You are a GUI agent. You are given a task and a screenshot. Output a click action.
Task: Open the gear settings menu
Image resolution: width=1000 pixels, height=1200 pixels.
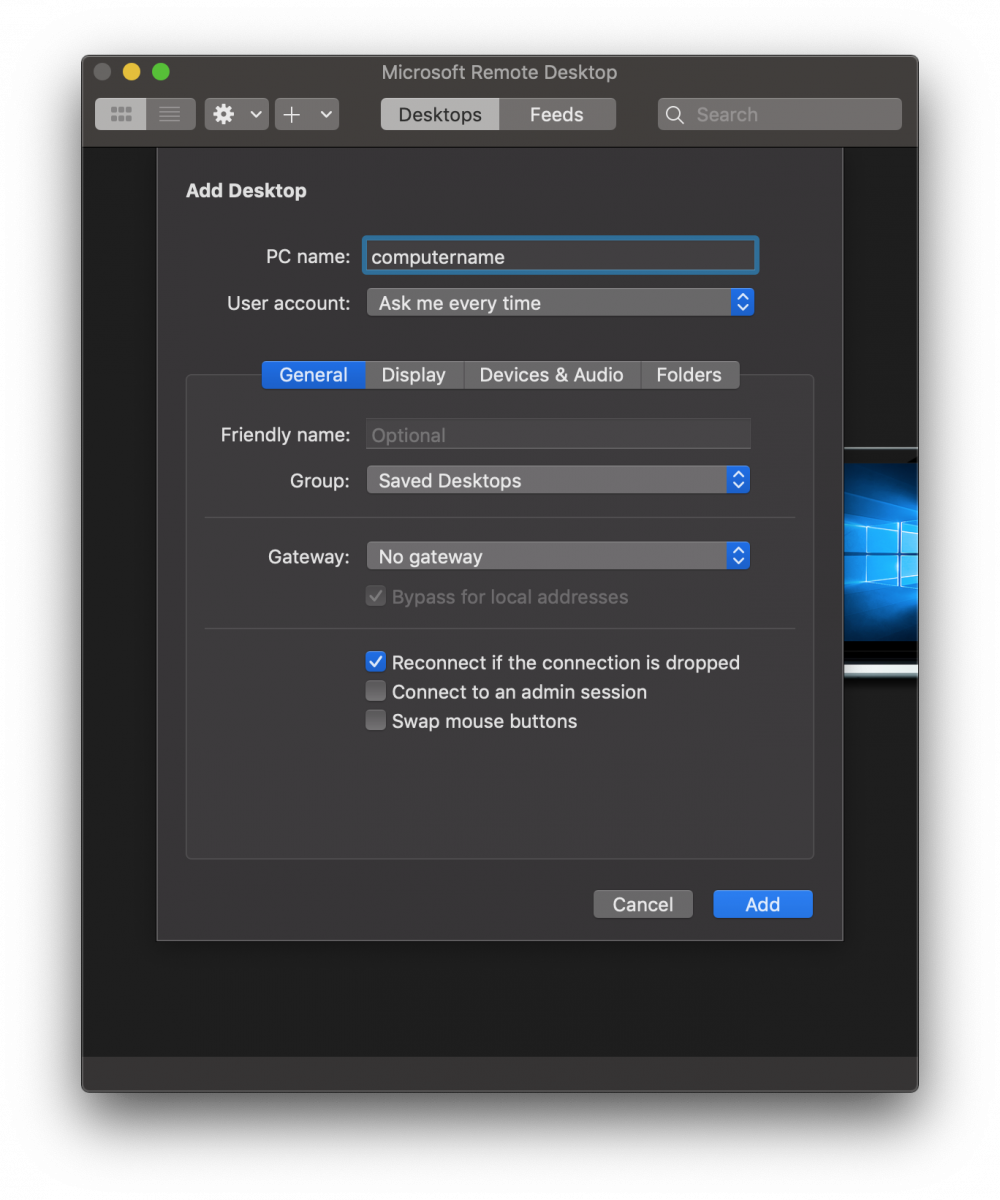pos(237,114)
